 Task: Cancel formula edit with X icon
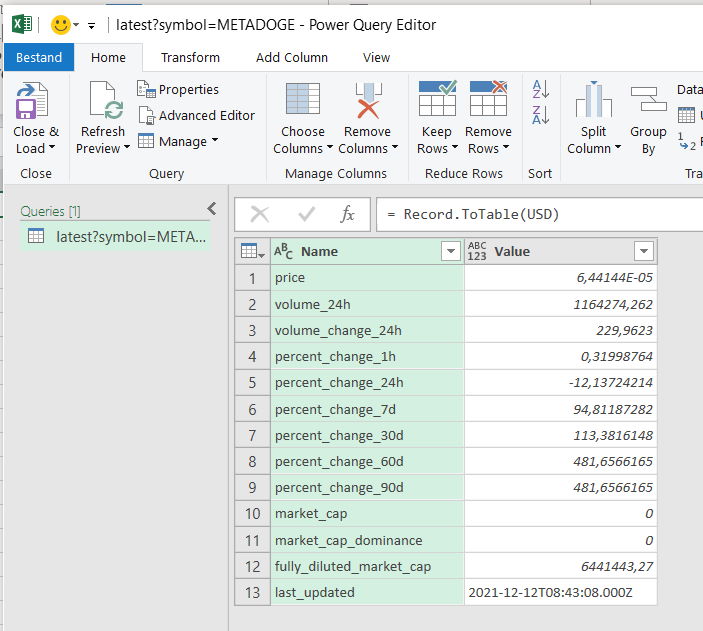[260, 214]
